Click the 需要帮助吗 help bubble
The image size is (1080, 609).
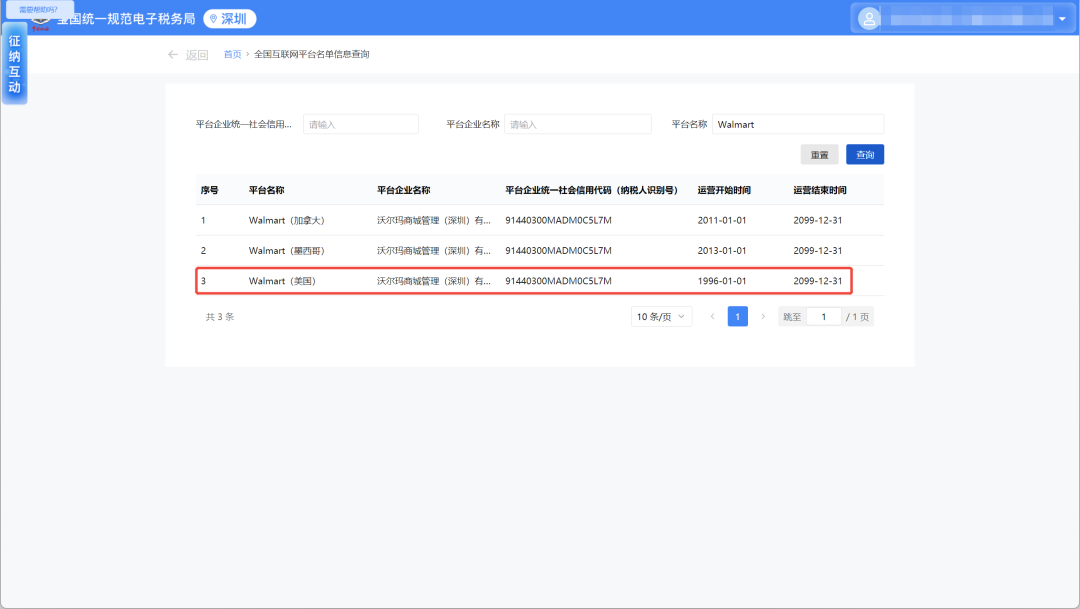tap(40, 9)
